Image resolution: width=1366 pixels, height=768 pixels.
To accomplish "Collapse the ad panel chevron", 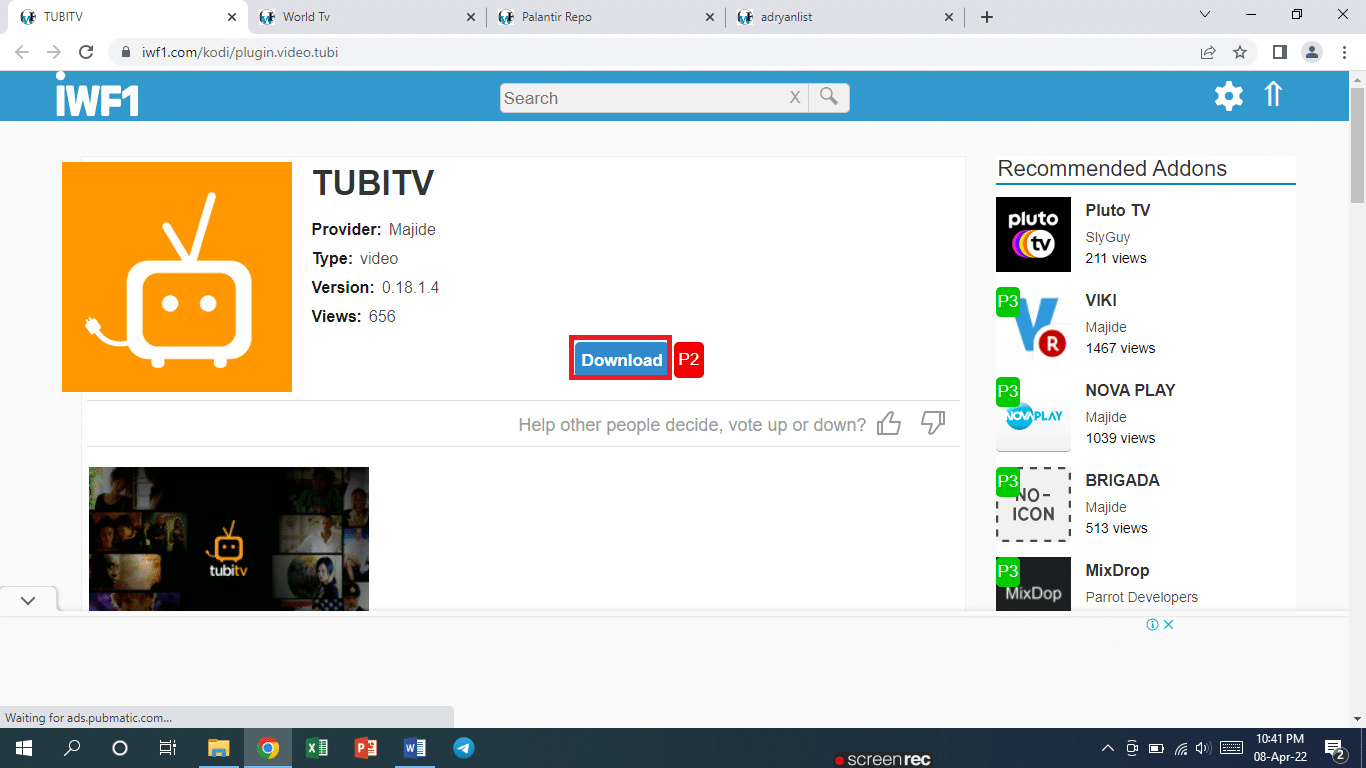I will click(x=28, y=600).
